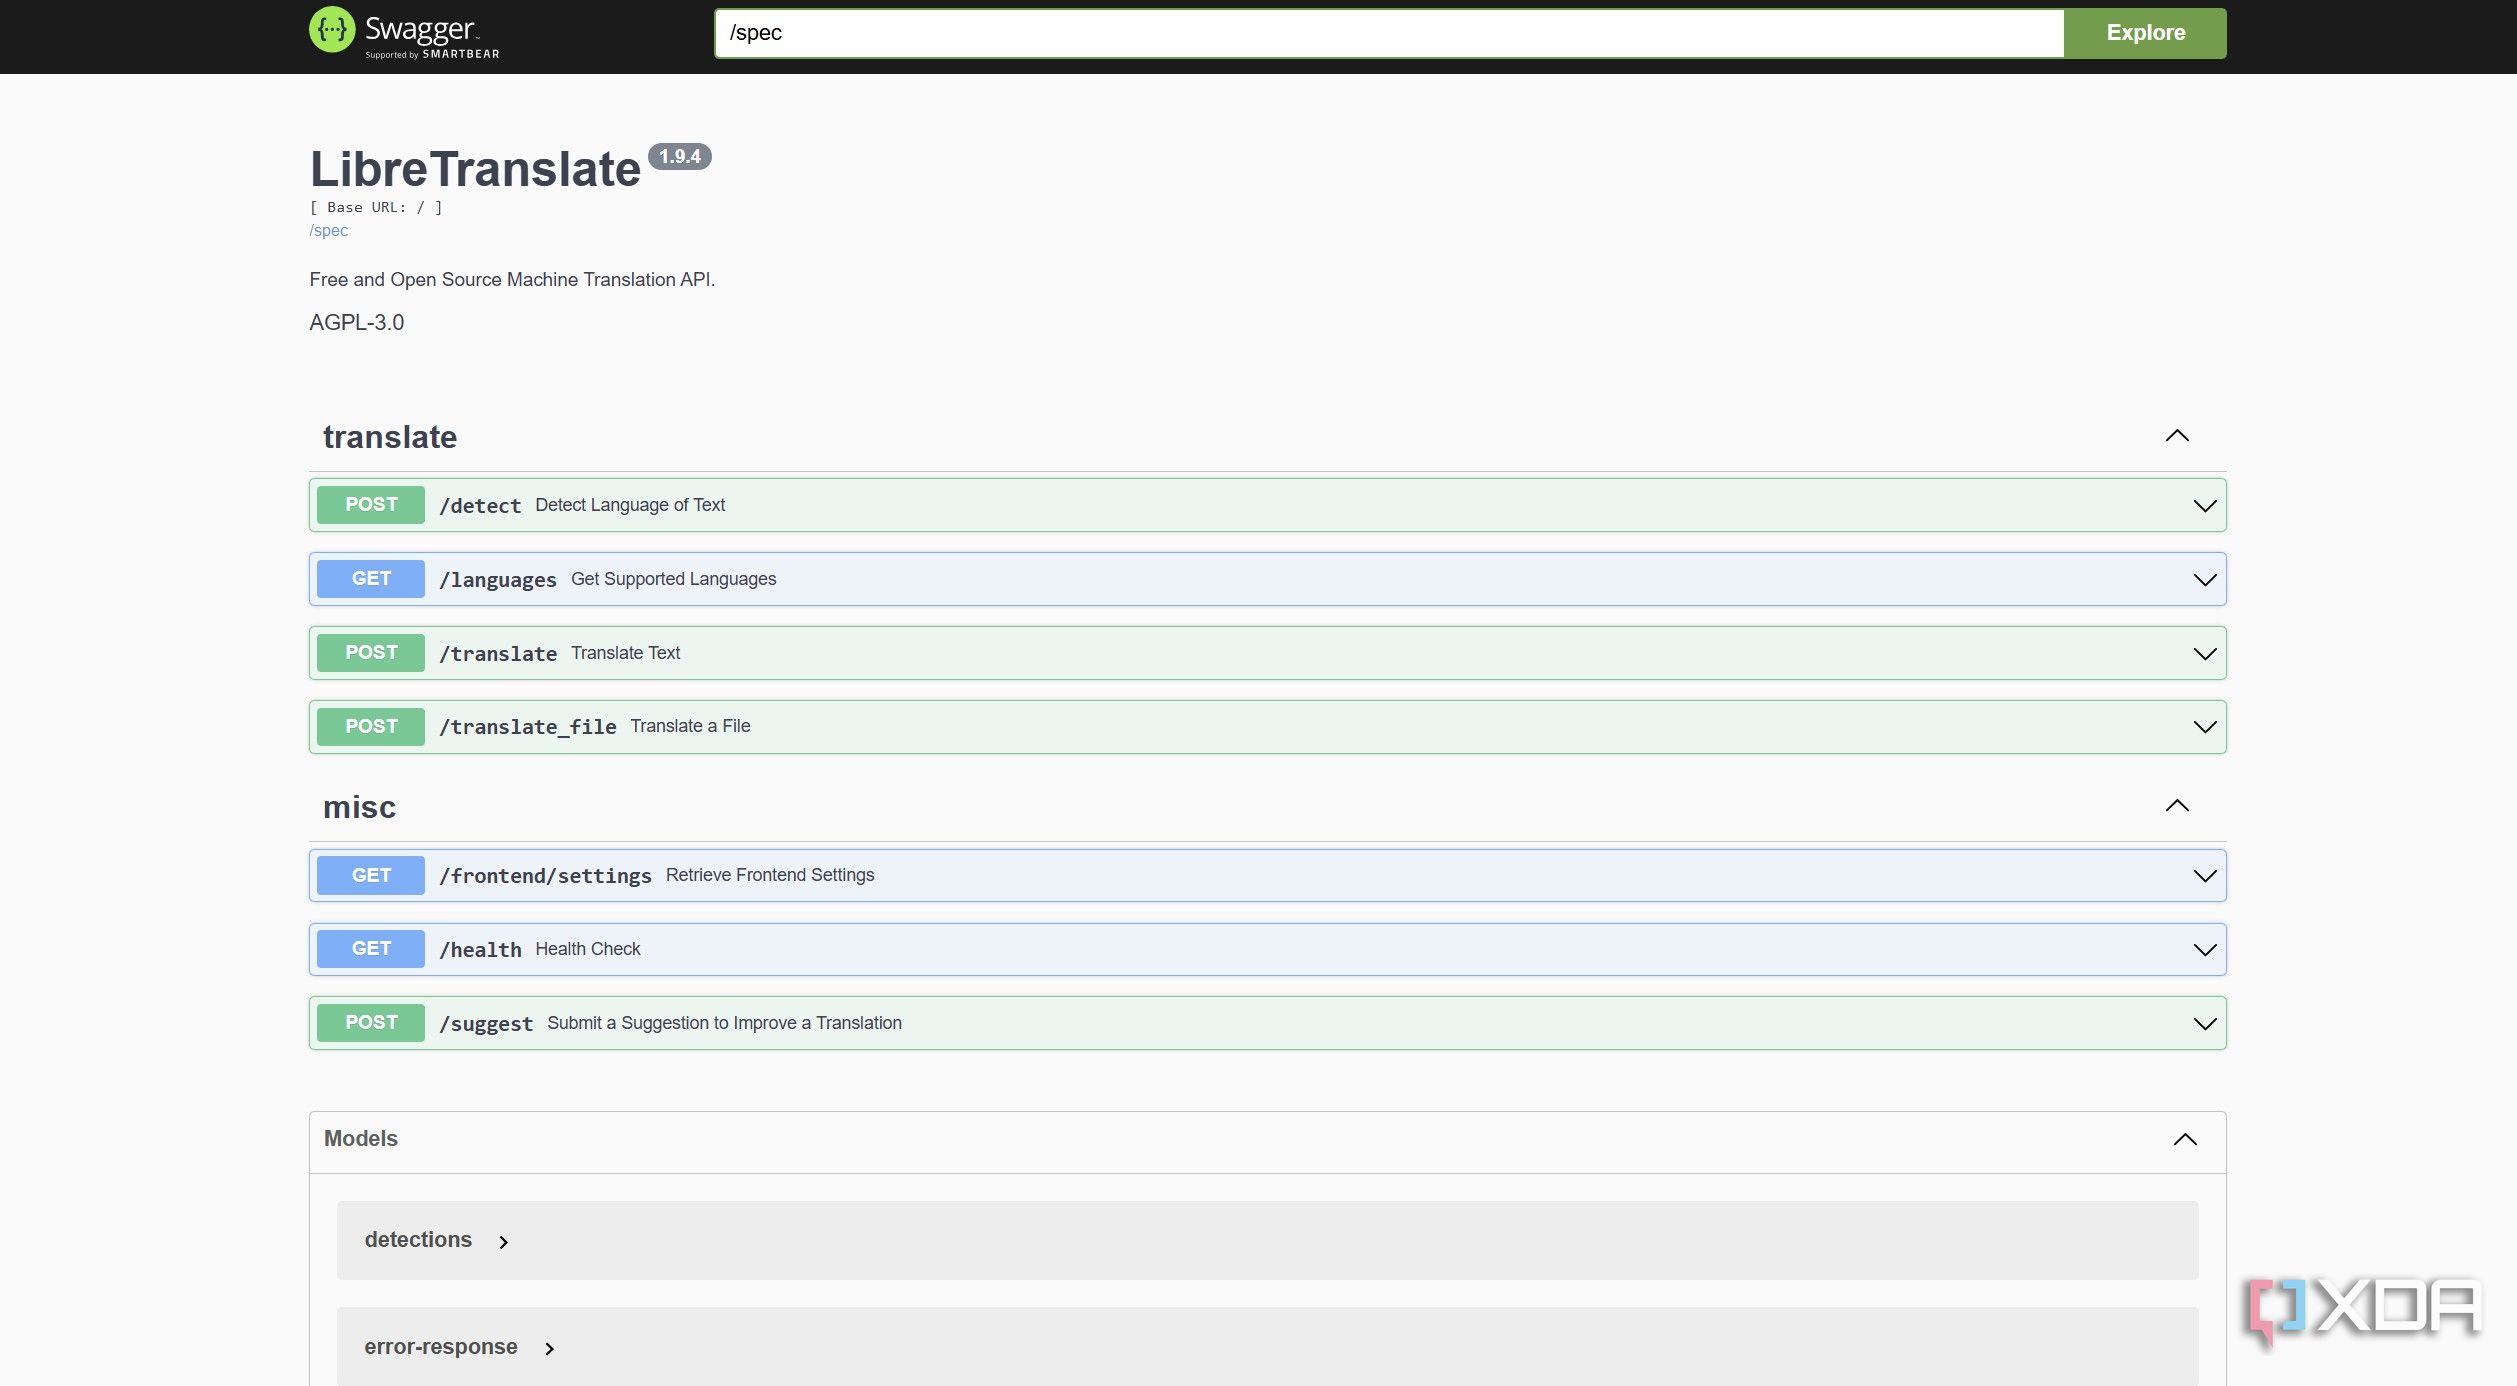Click the /detect path text
Image resolution: width=2517 pixels, height=1386 pixels.
480,506
